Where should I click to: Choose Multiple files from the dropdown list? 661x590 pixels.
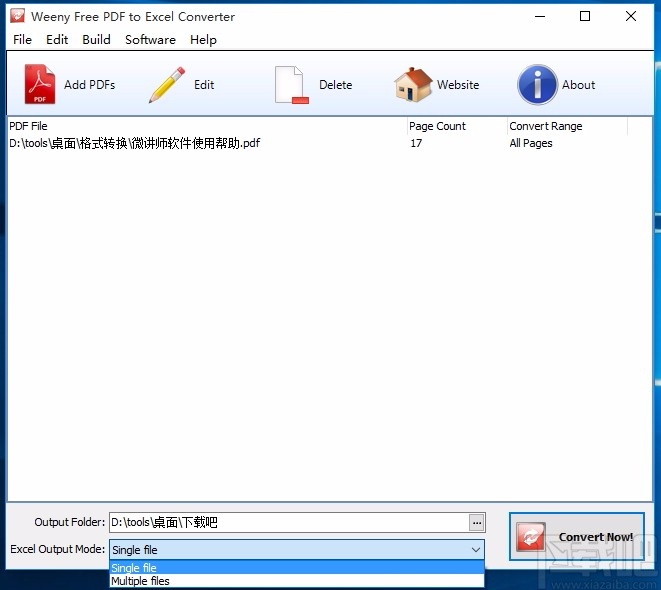pyautogui.click(x=297, y=581)
